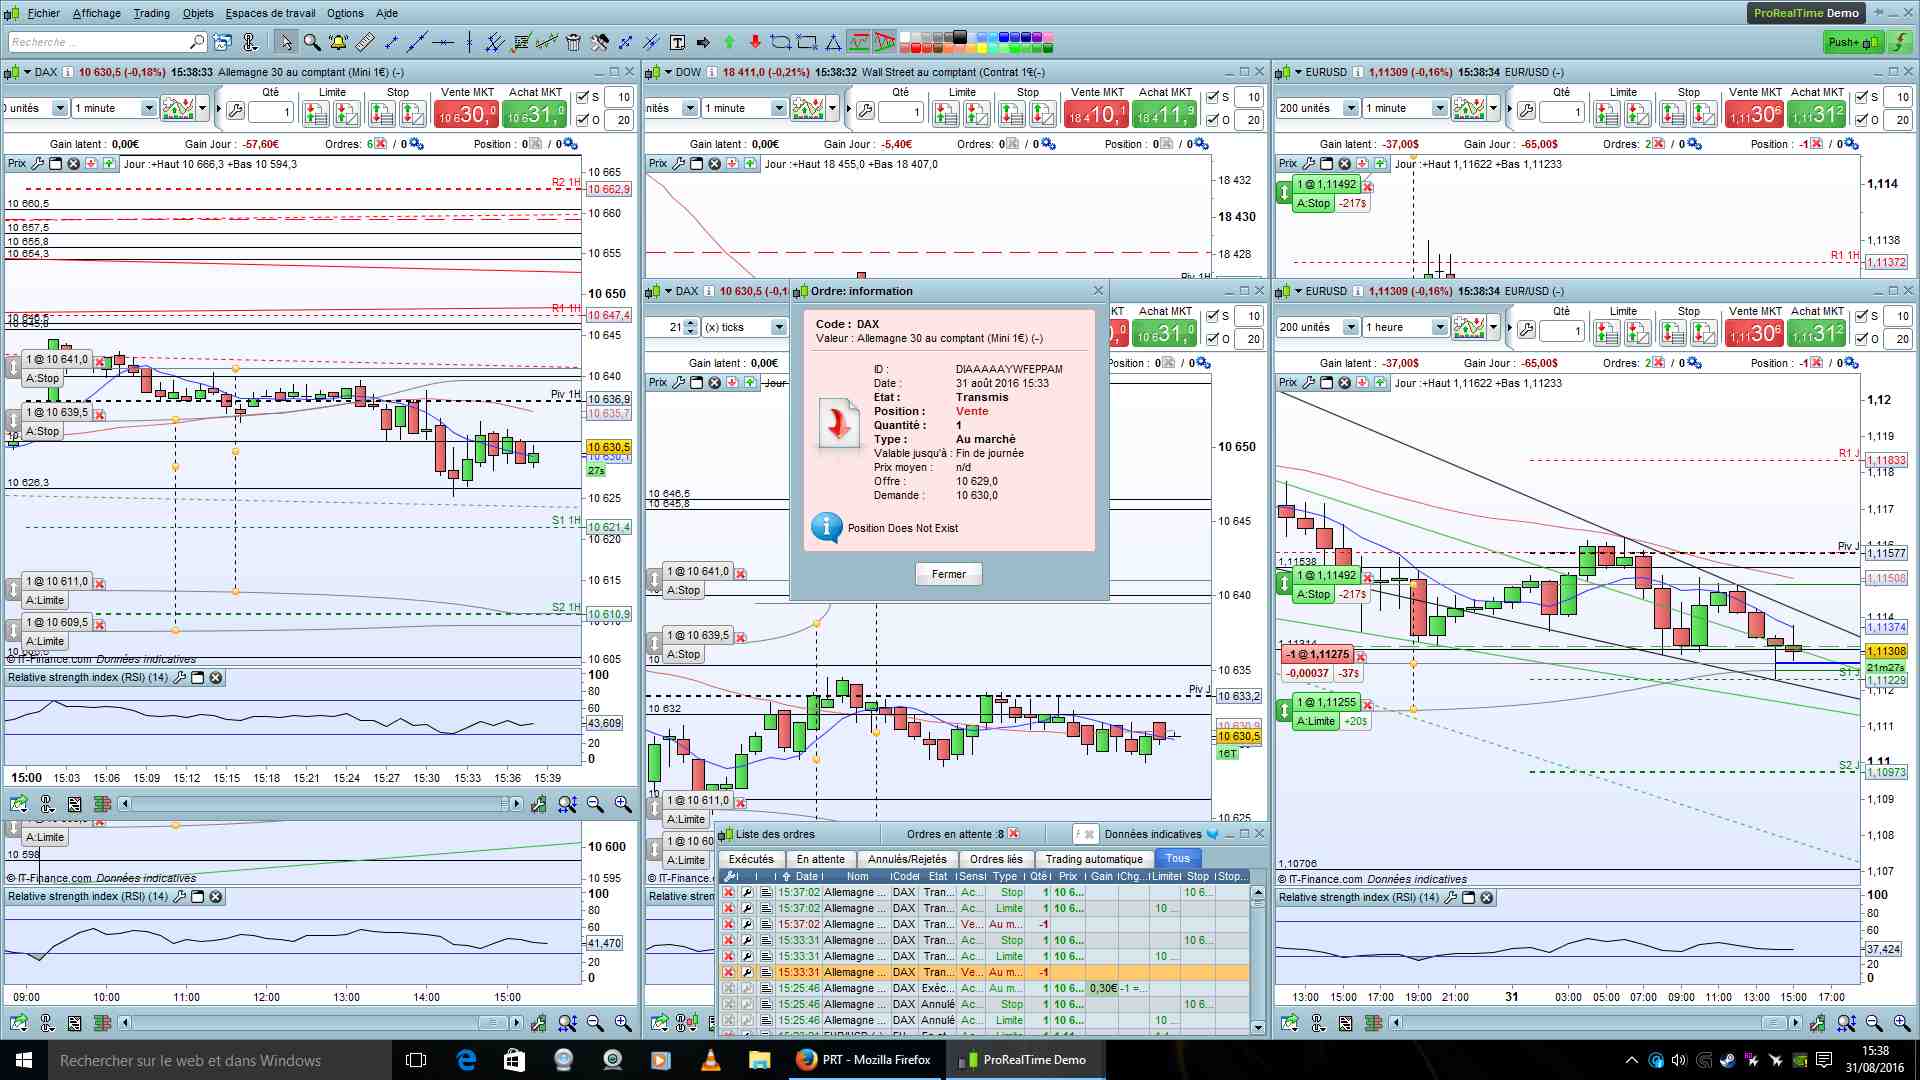This screenshot has height=1080, width=1920.
Task: Select the text annotation tool
Action: click(x=677, y=42)
